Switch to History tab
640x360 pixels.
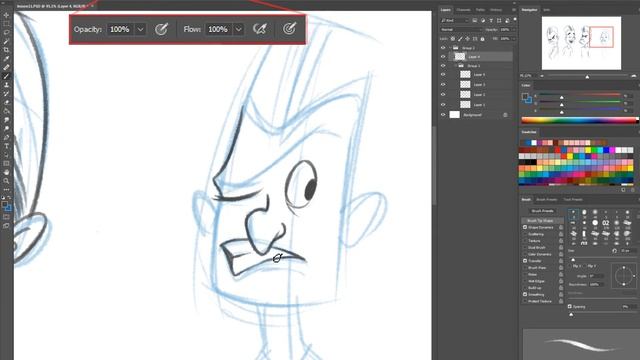click(496, 10)
